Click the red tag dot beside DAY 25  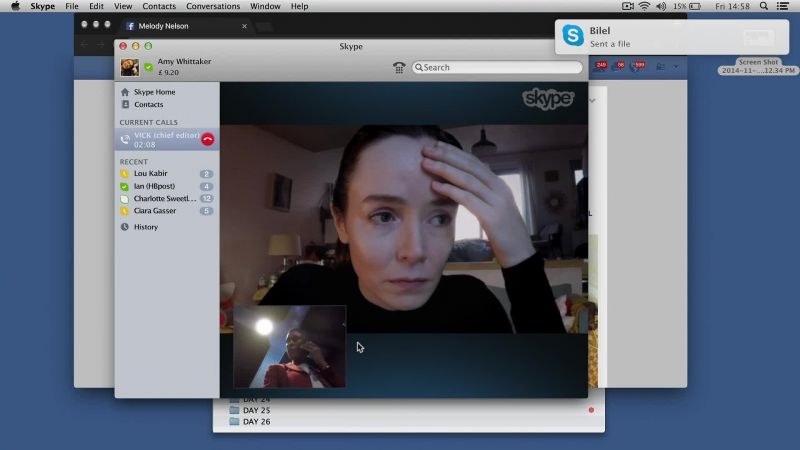click(591, 410)
